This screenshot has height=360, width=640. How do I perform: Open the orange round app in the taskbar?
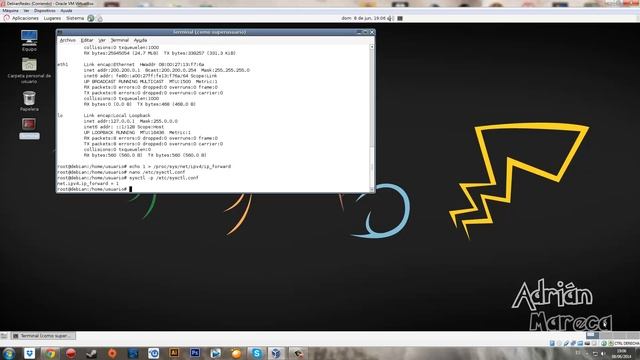112,353
